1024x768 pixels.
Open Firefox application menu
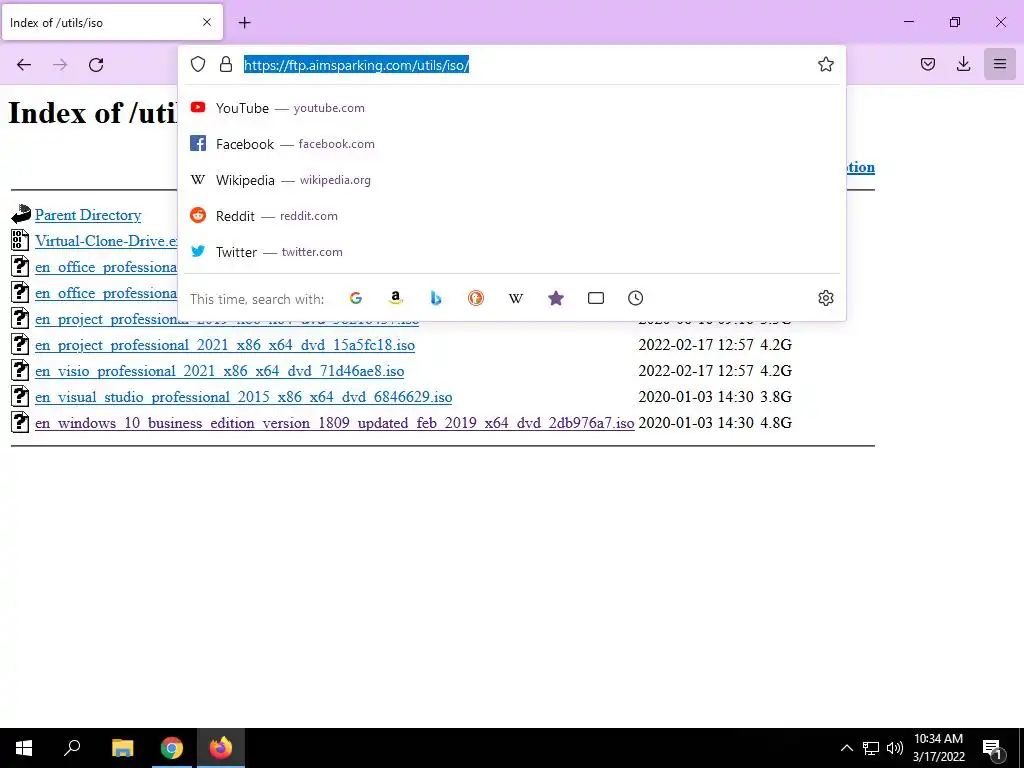tap(999, 64)
